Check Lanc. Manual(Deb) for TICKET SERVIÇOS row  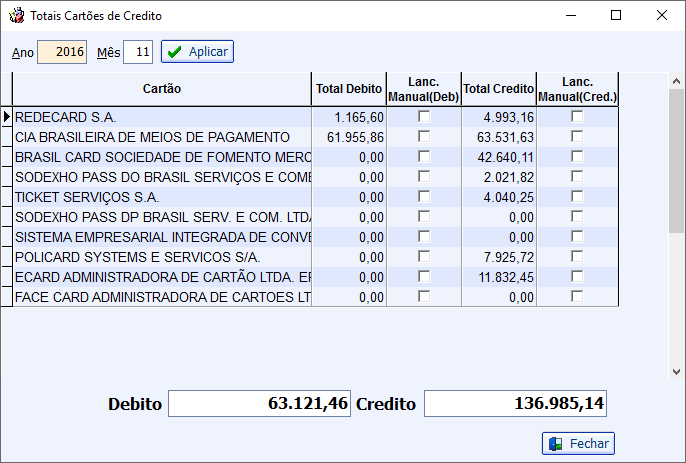coord(424,196)
